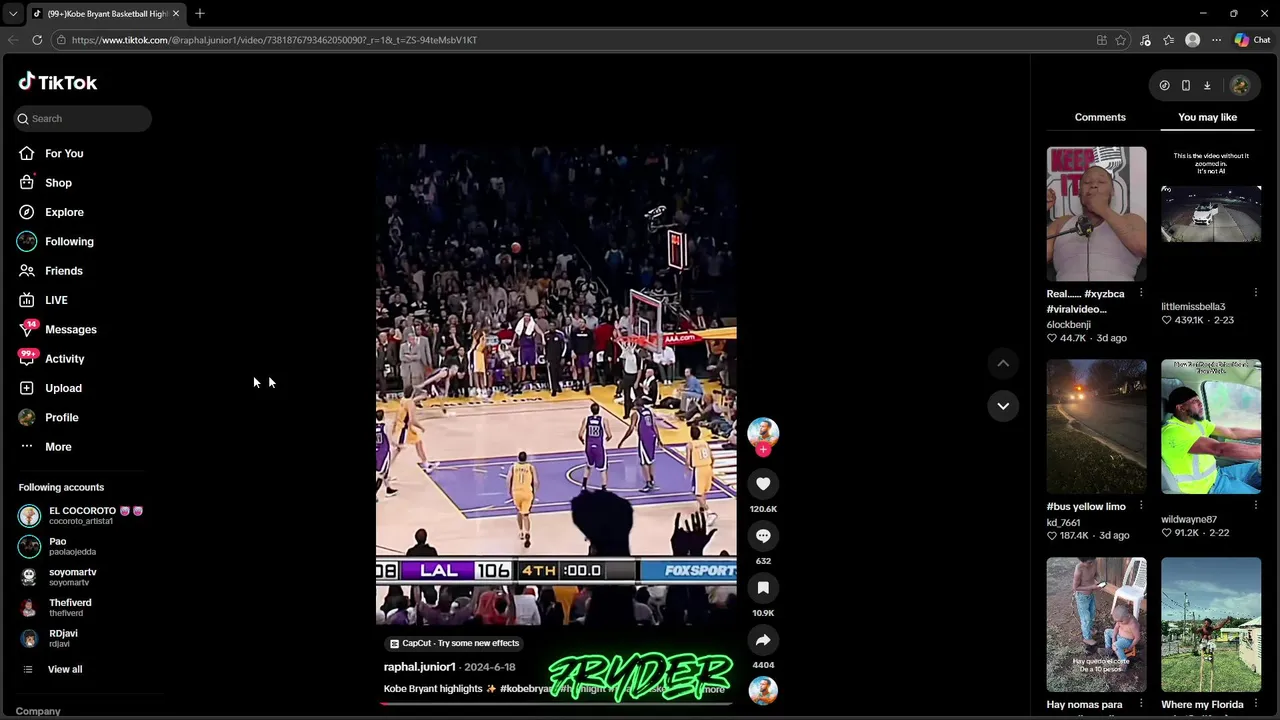The height and width of the screenshot is (720, 1280).
Task: Open littlemissbella3 suggested video thumbnail
Action: [x=1211, y=214]
